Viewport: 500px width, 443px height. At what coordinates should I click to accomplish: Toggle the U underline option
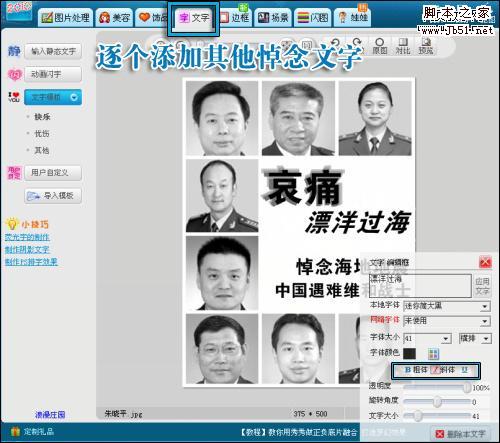[x=465, y=370]
